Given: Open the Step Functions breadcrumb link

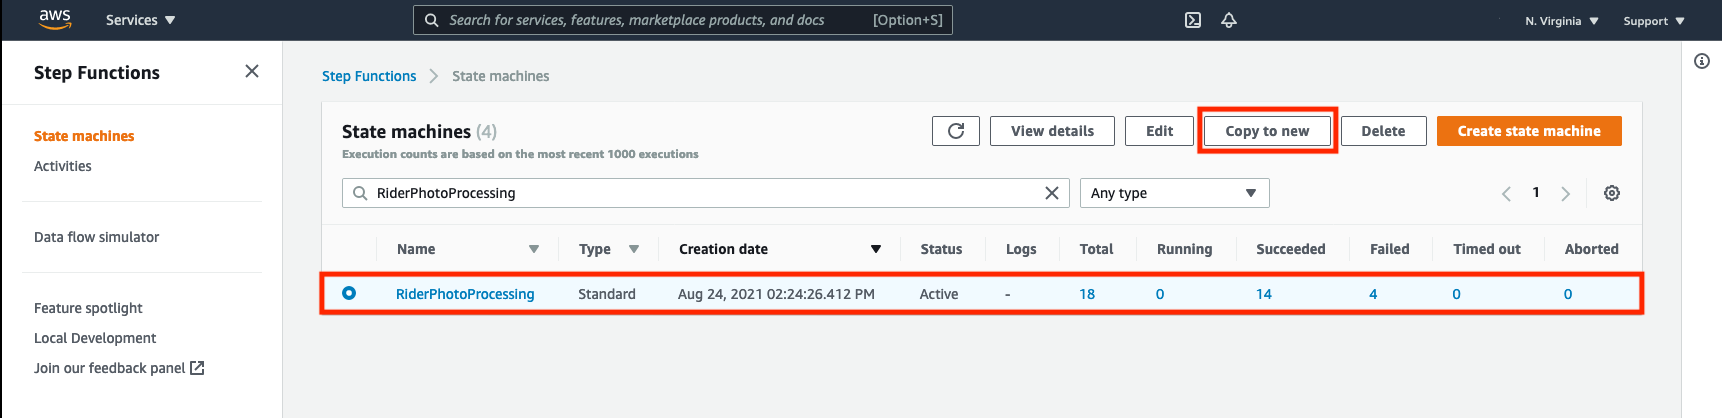Looking at the screenshot, I should coord(369,76).
